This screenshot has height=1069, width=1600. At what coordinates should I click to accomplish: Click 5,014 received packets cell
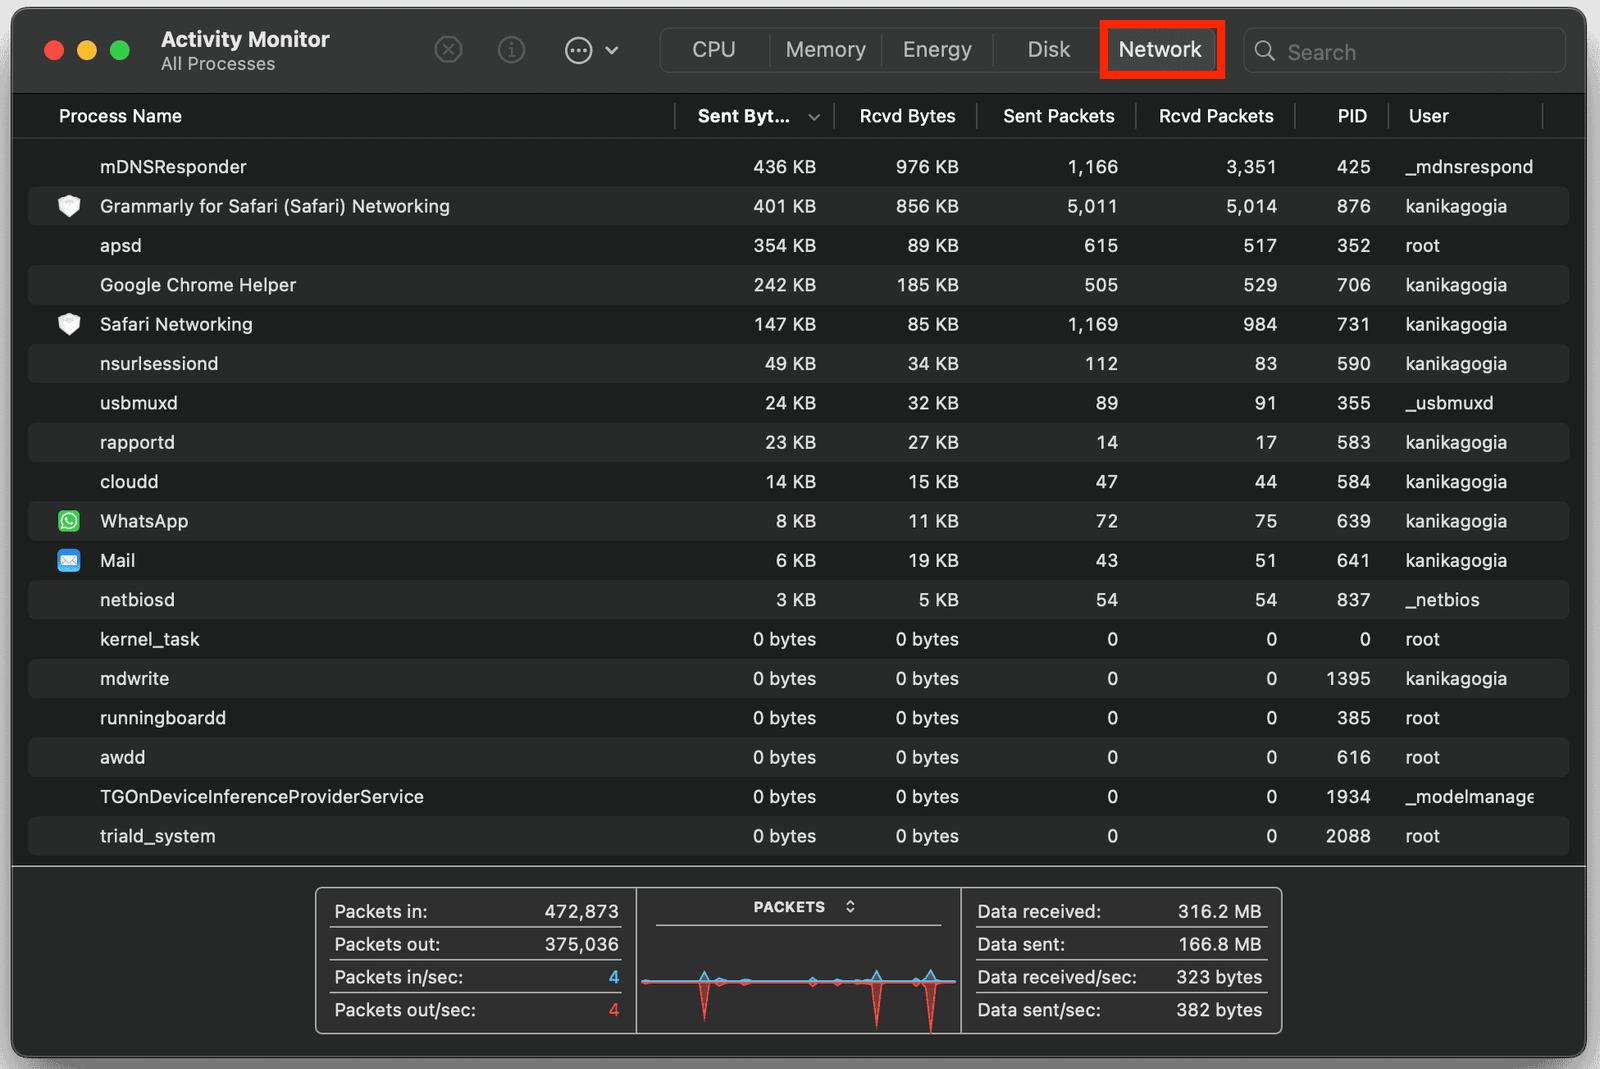[x=1251, y=206]
